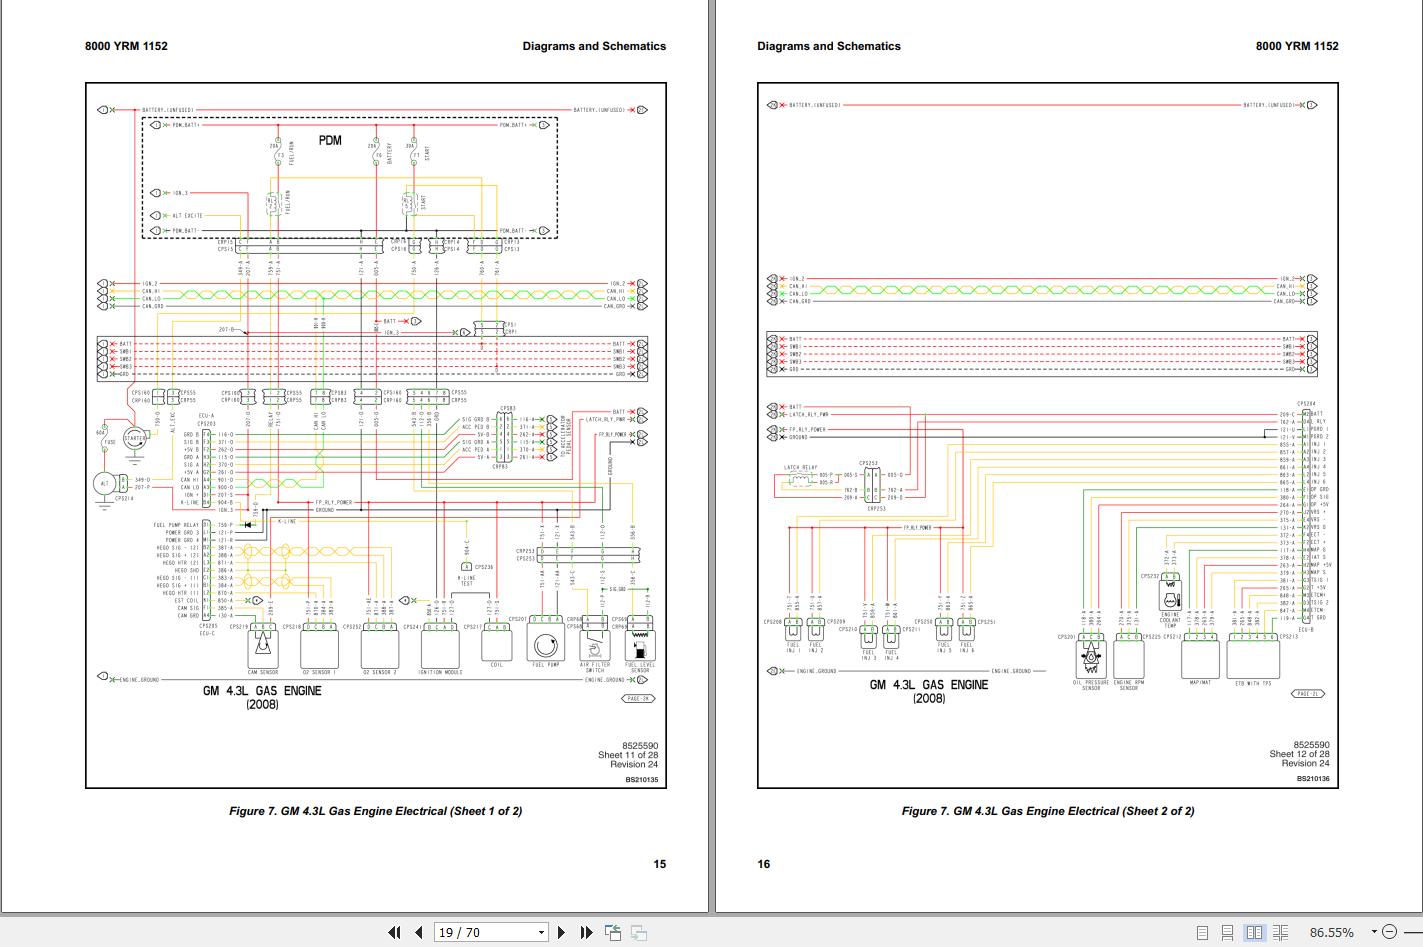Click the 86.55% zoom level

(1332, 932)
